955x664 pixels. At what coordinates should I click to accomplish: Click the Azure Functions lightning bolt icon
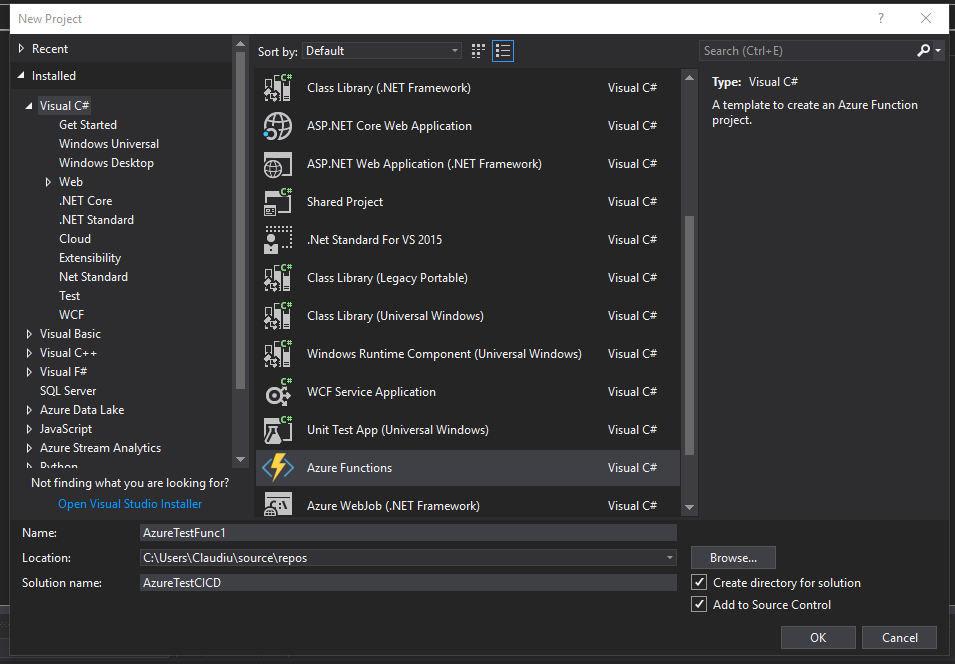pos(278,468)
